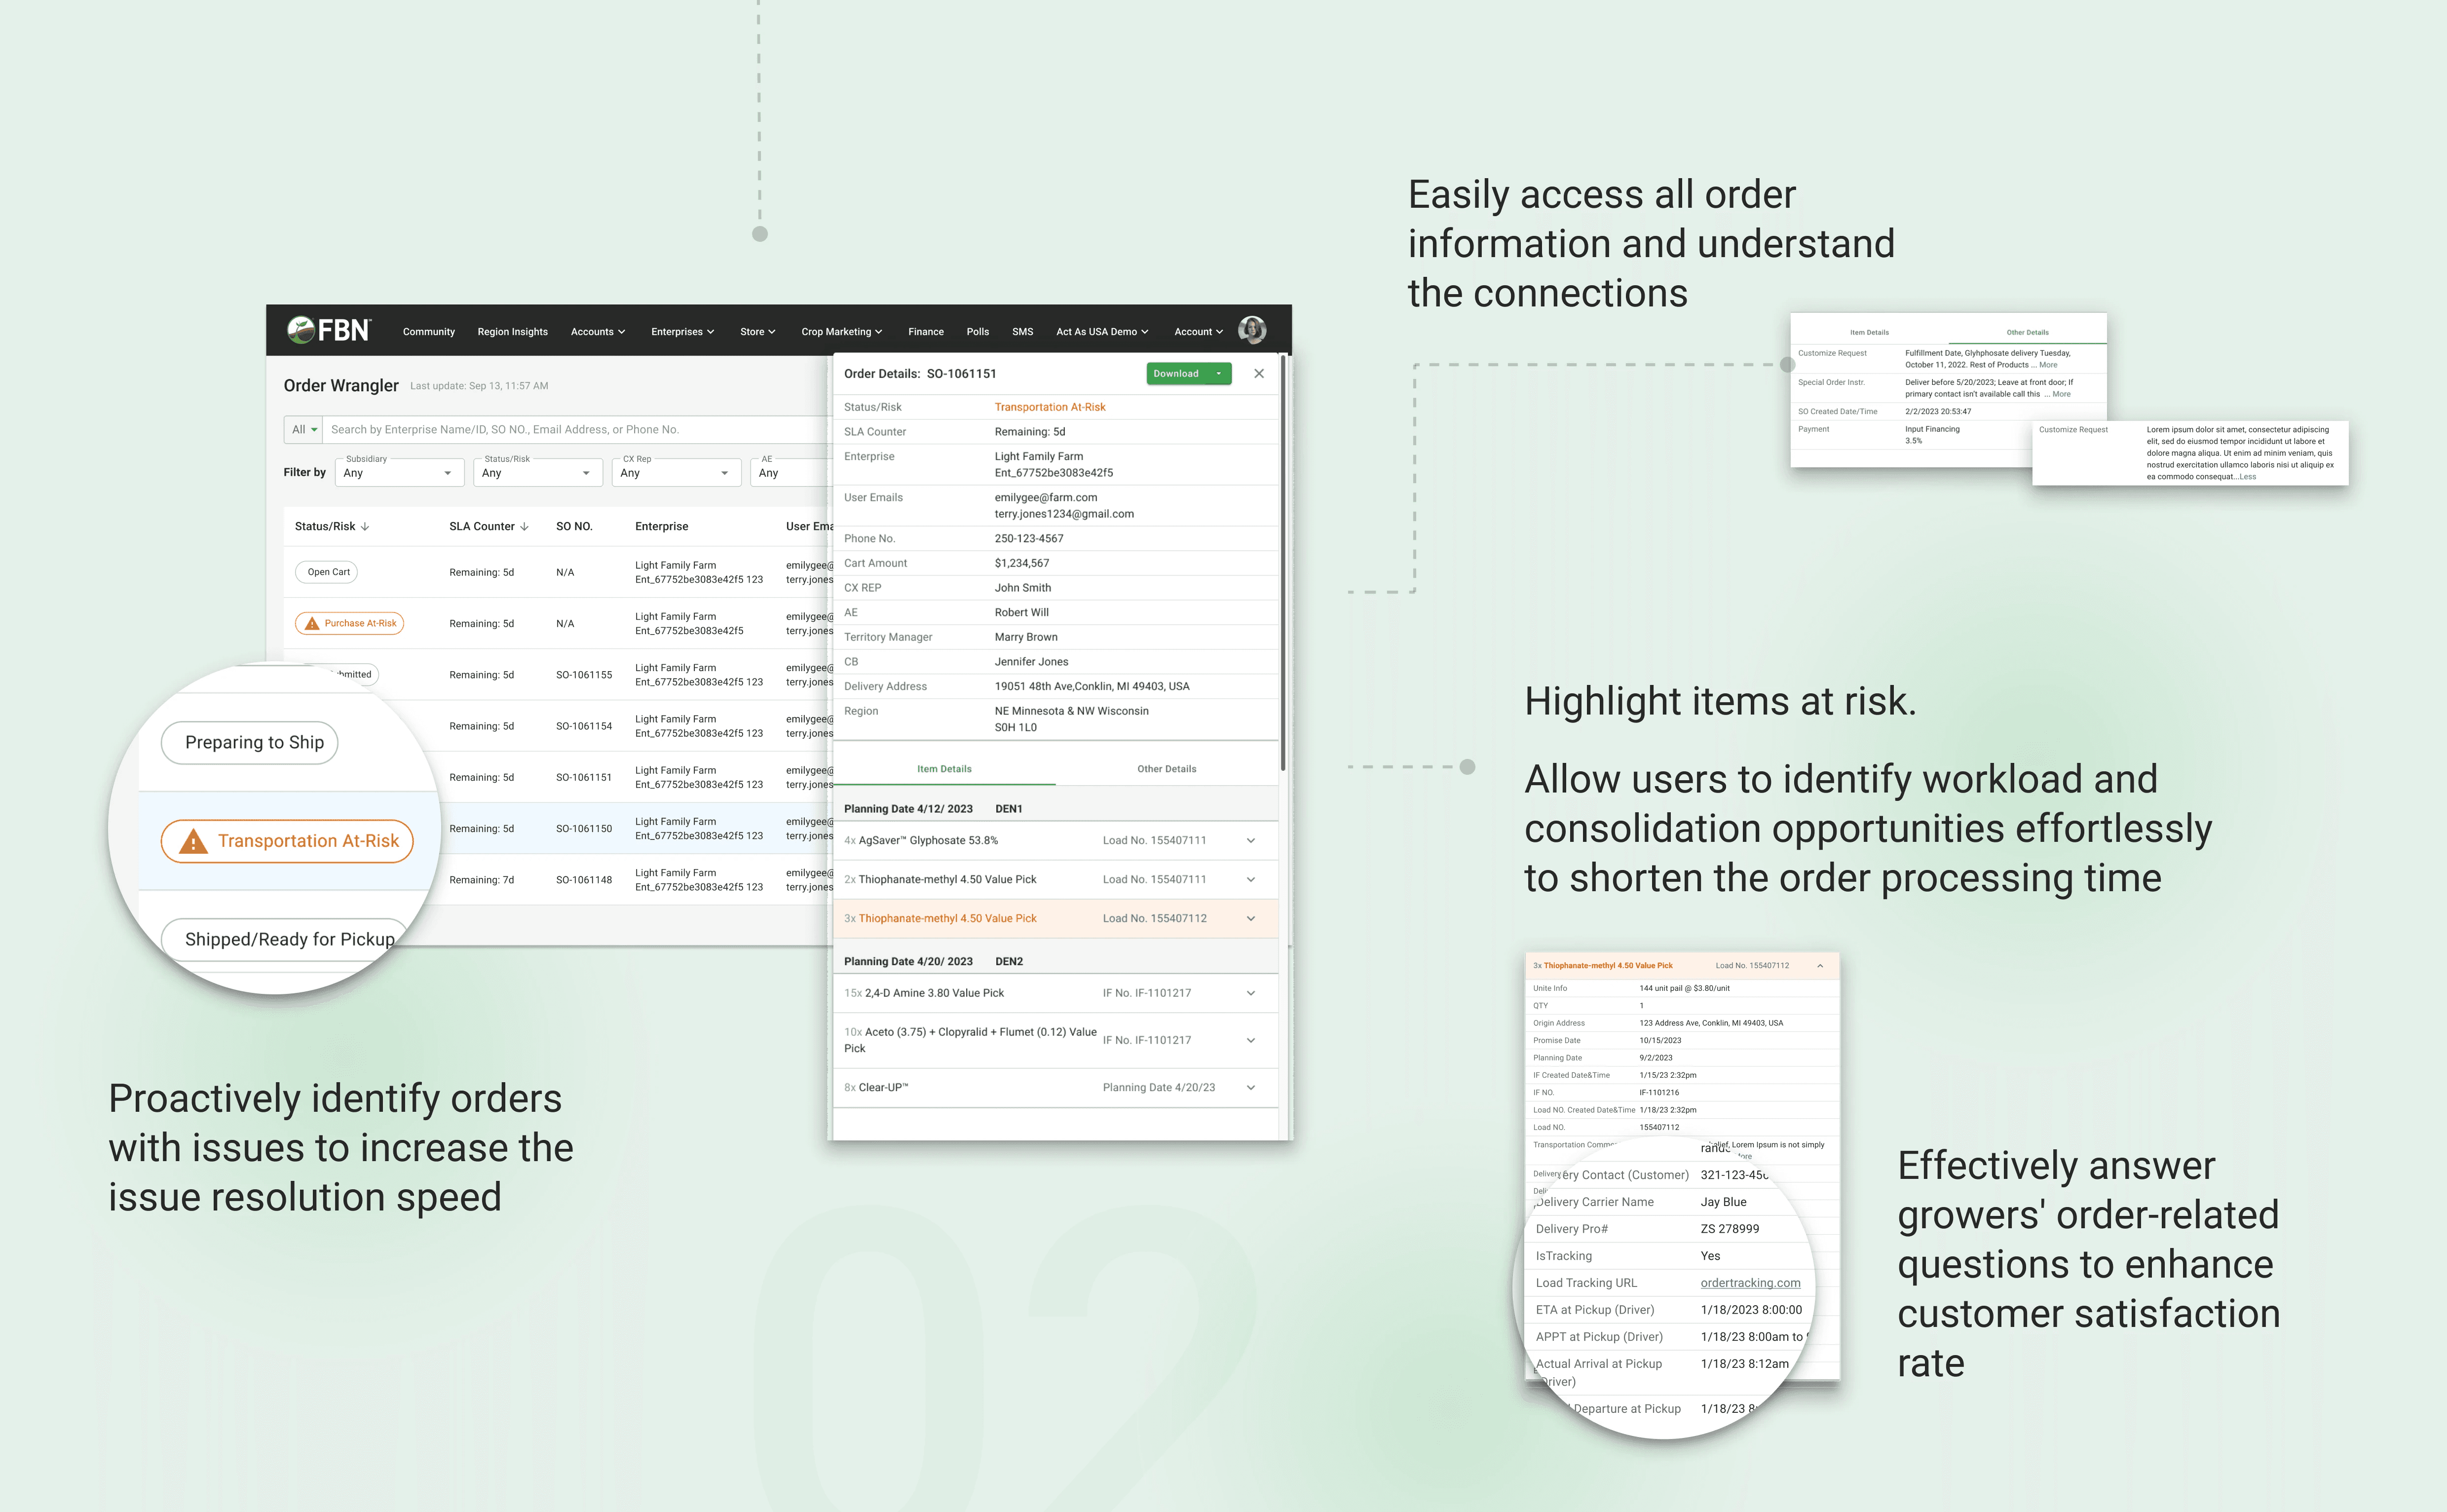
Task: Expand the Clear-UP item row
Action: 1250,1088
